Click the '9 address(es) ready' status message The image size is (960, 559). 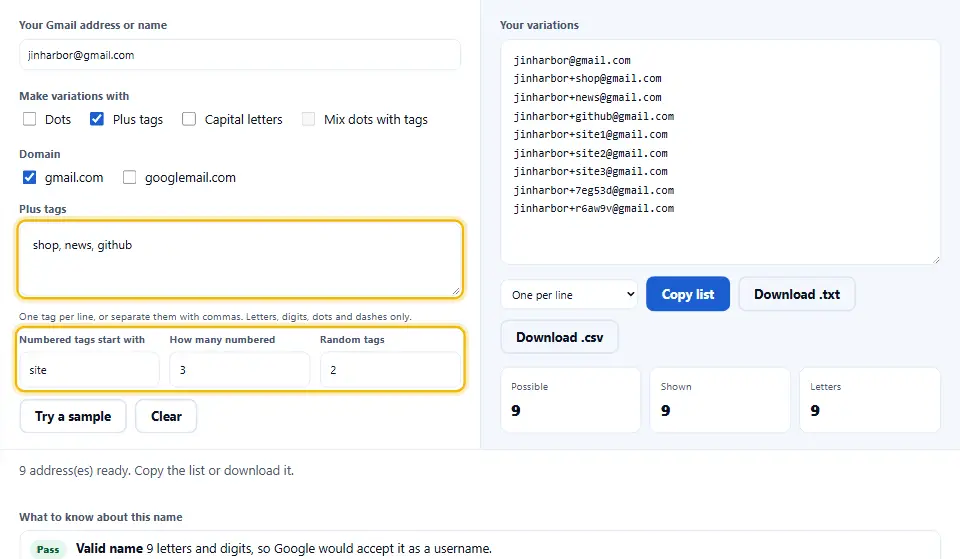pos(156,471)
